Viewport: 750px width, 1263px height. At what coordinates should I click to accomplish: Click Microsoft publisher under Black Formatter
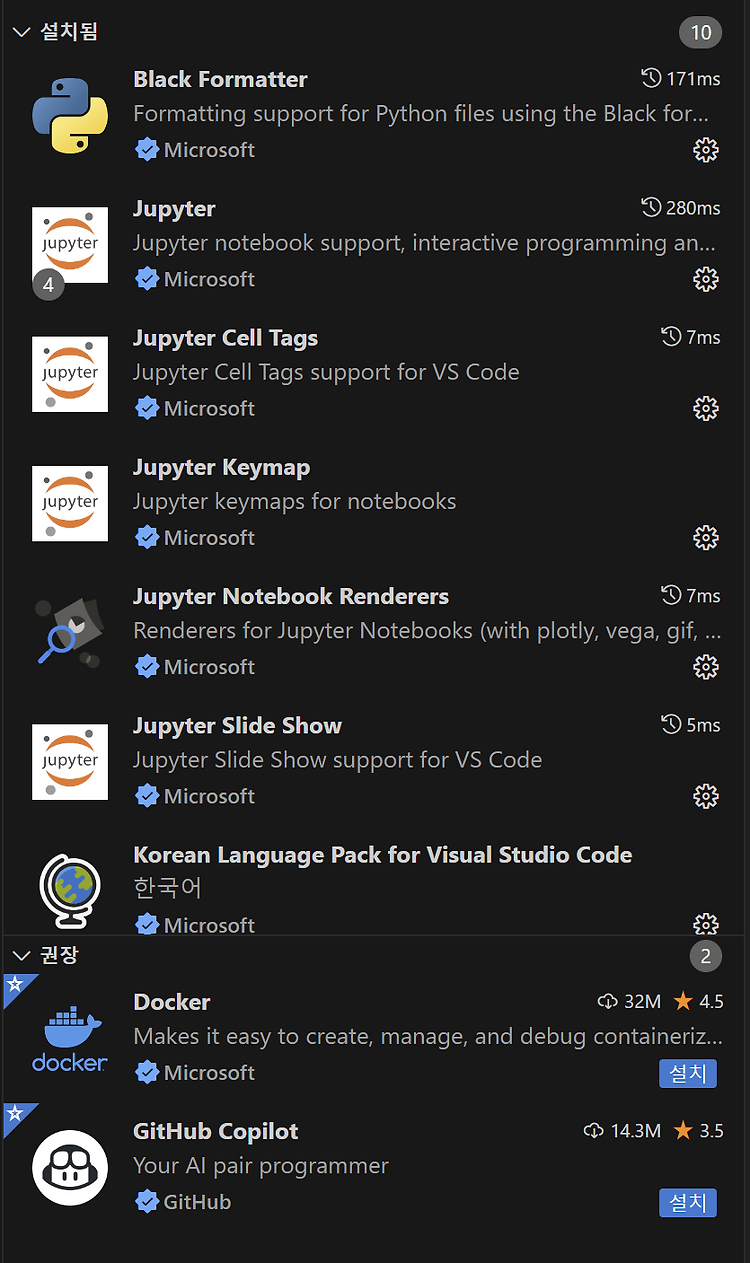(209, 150)
